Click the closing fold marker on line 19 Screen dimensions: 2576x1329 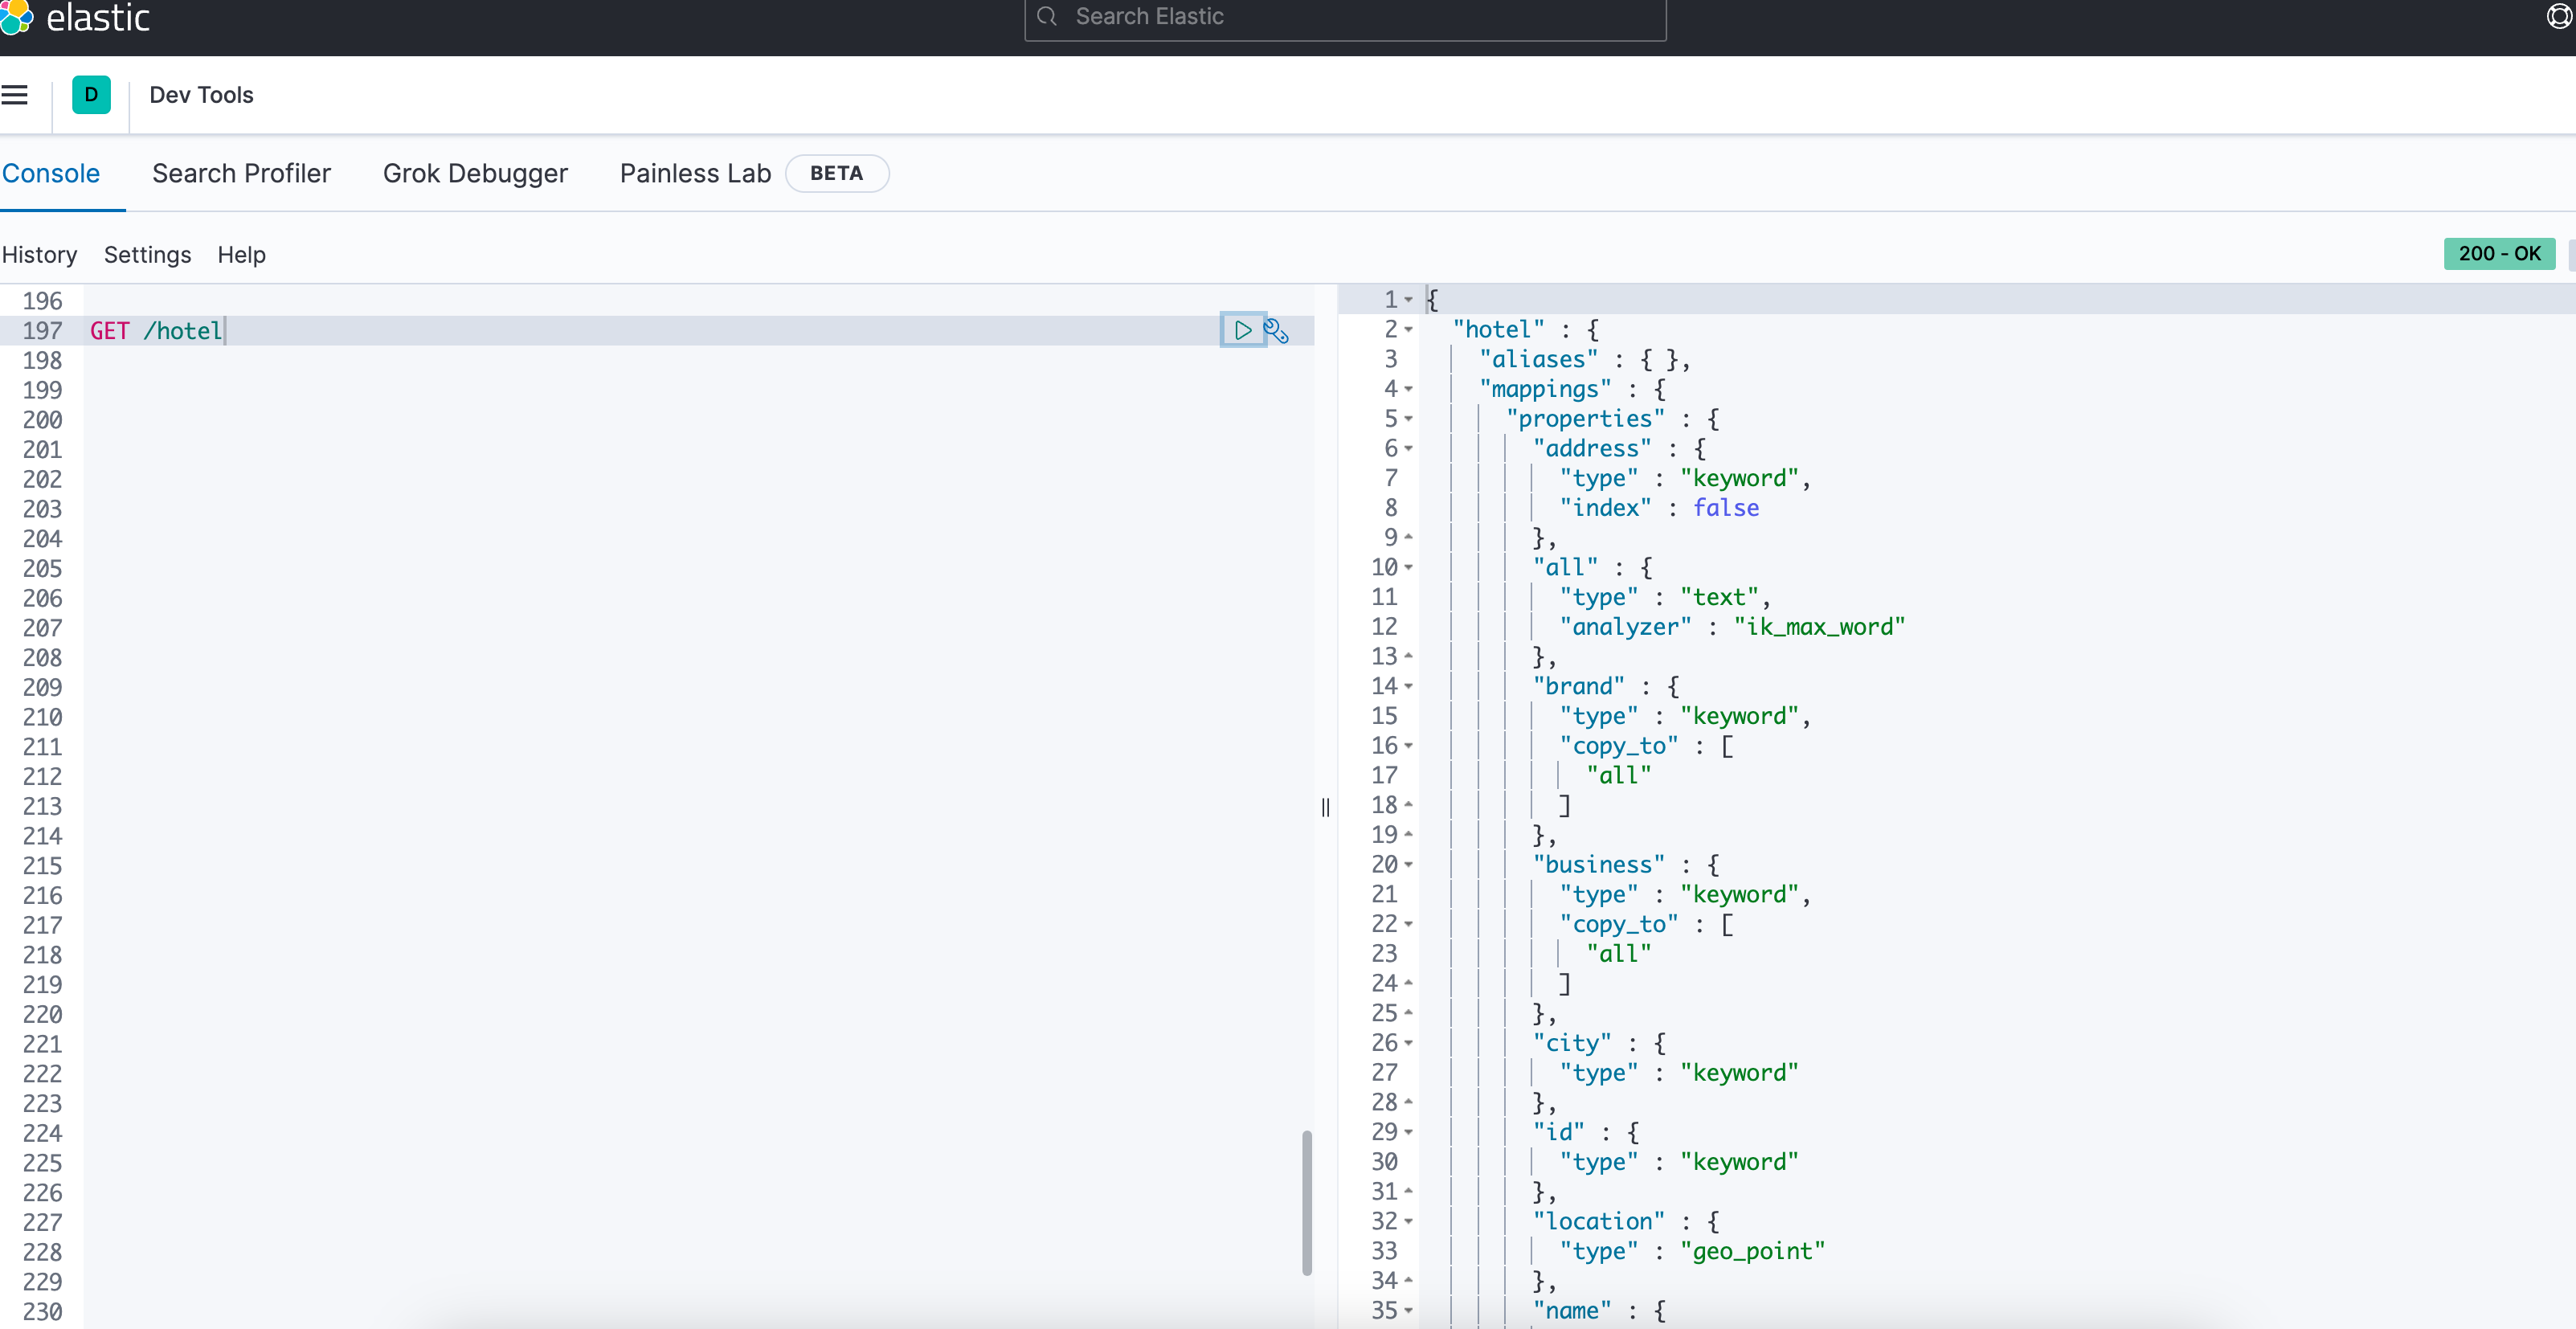coord(1408,835)
